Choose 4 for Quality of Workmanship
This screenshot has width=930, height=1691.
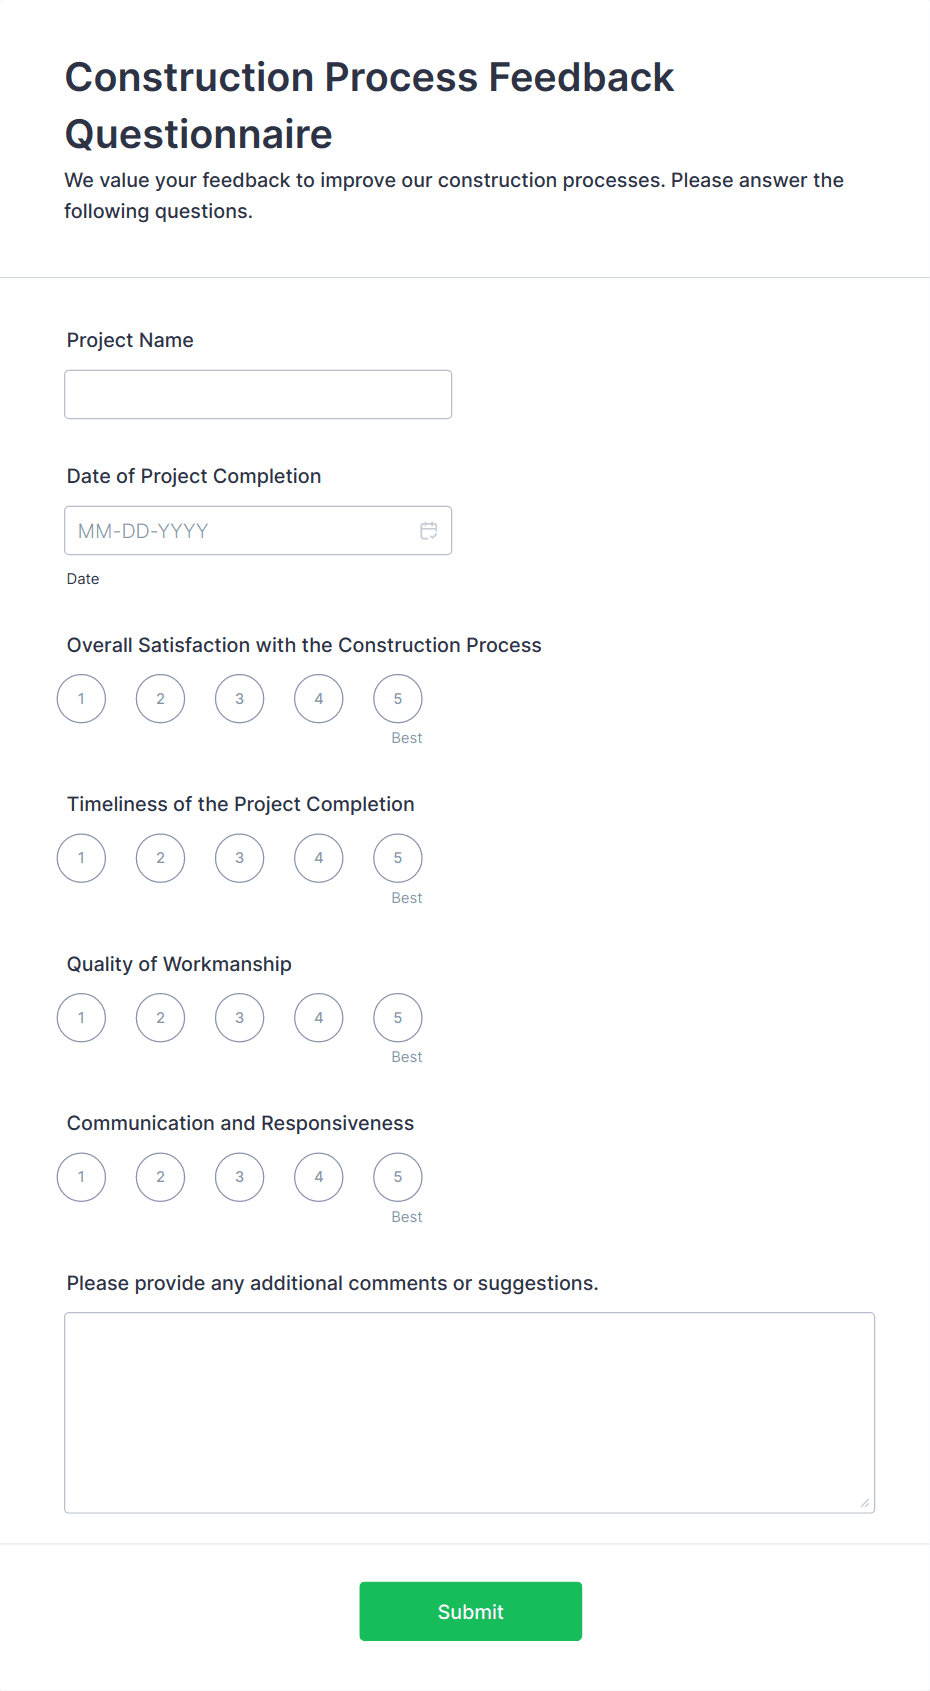tap(319, 1018)
